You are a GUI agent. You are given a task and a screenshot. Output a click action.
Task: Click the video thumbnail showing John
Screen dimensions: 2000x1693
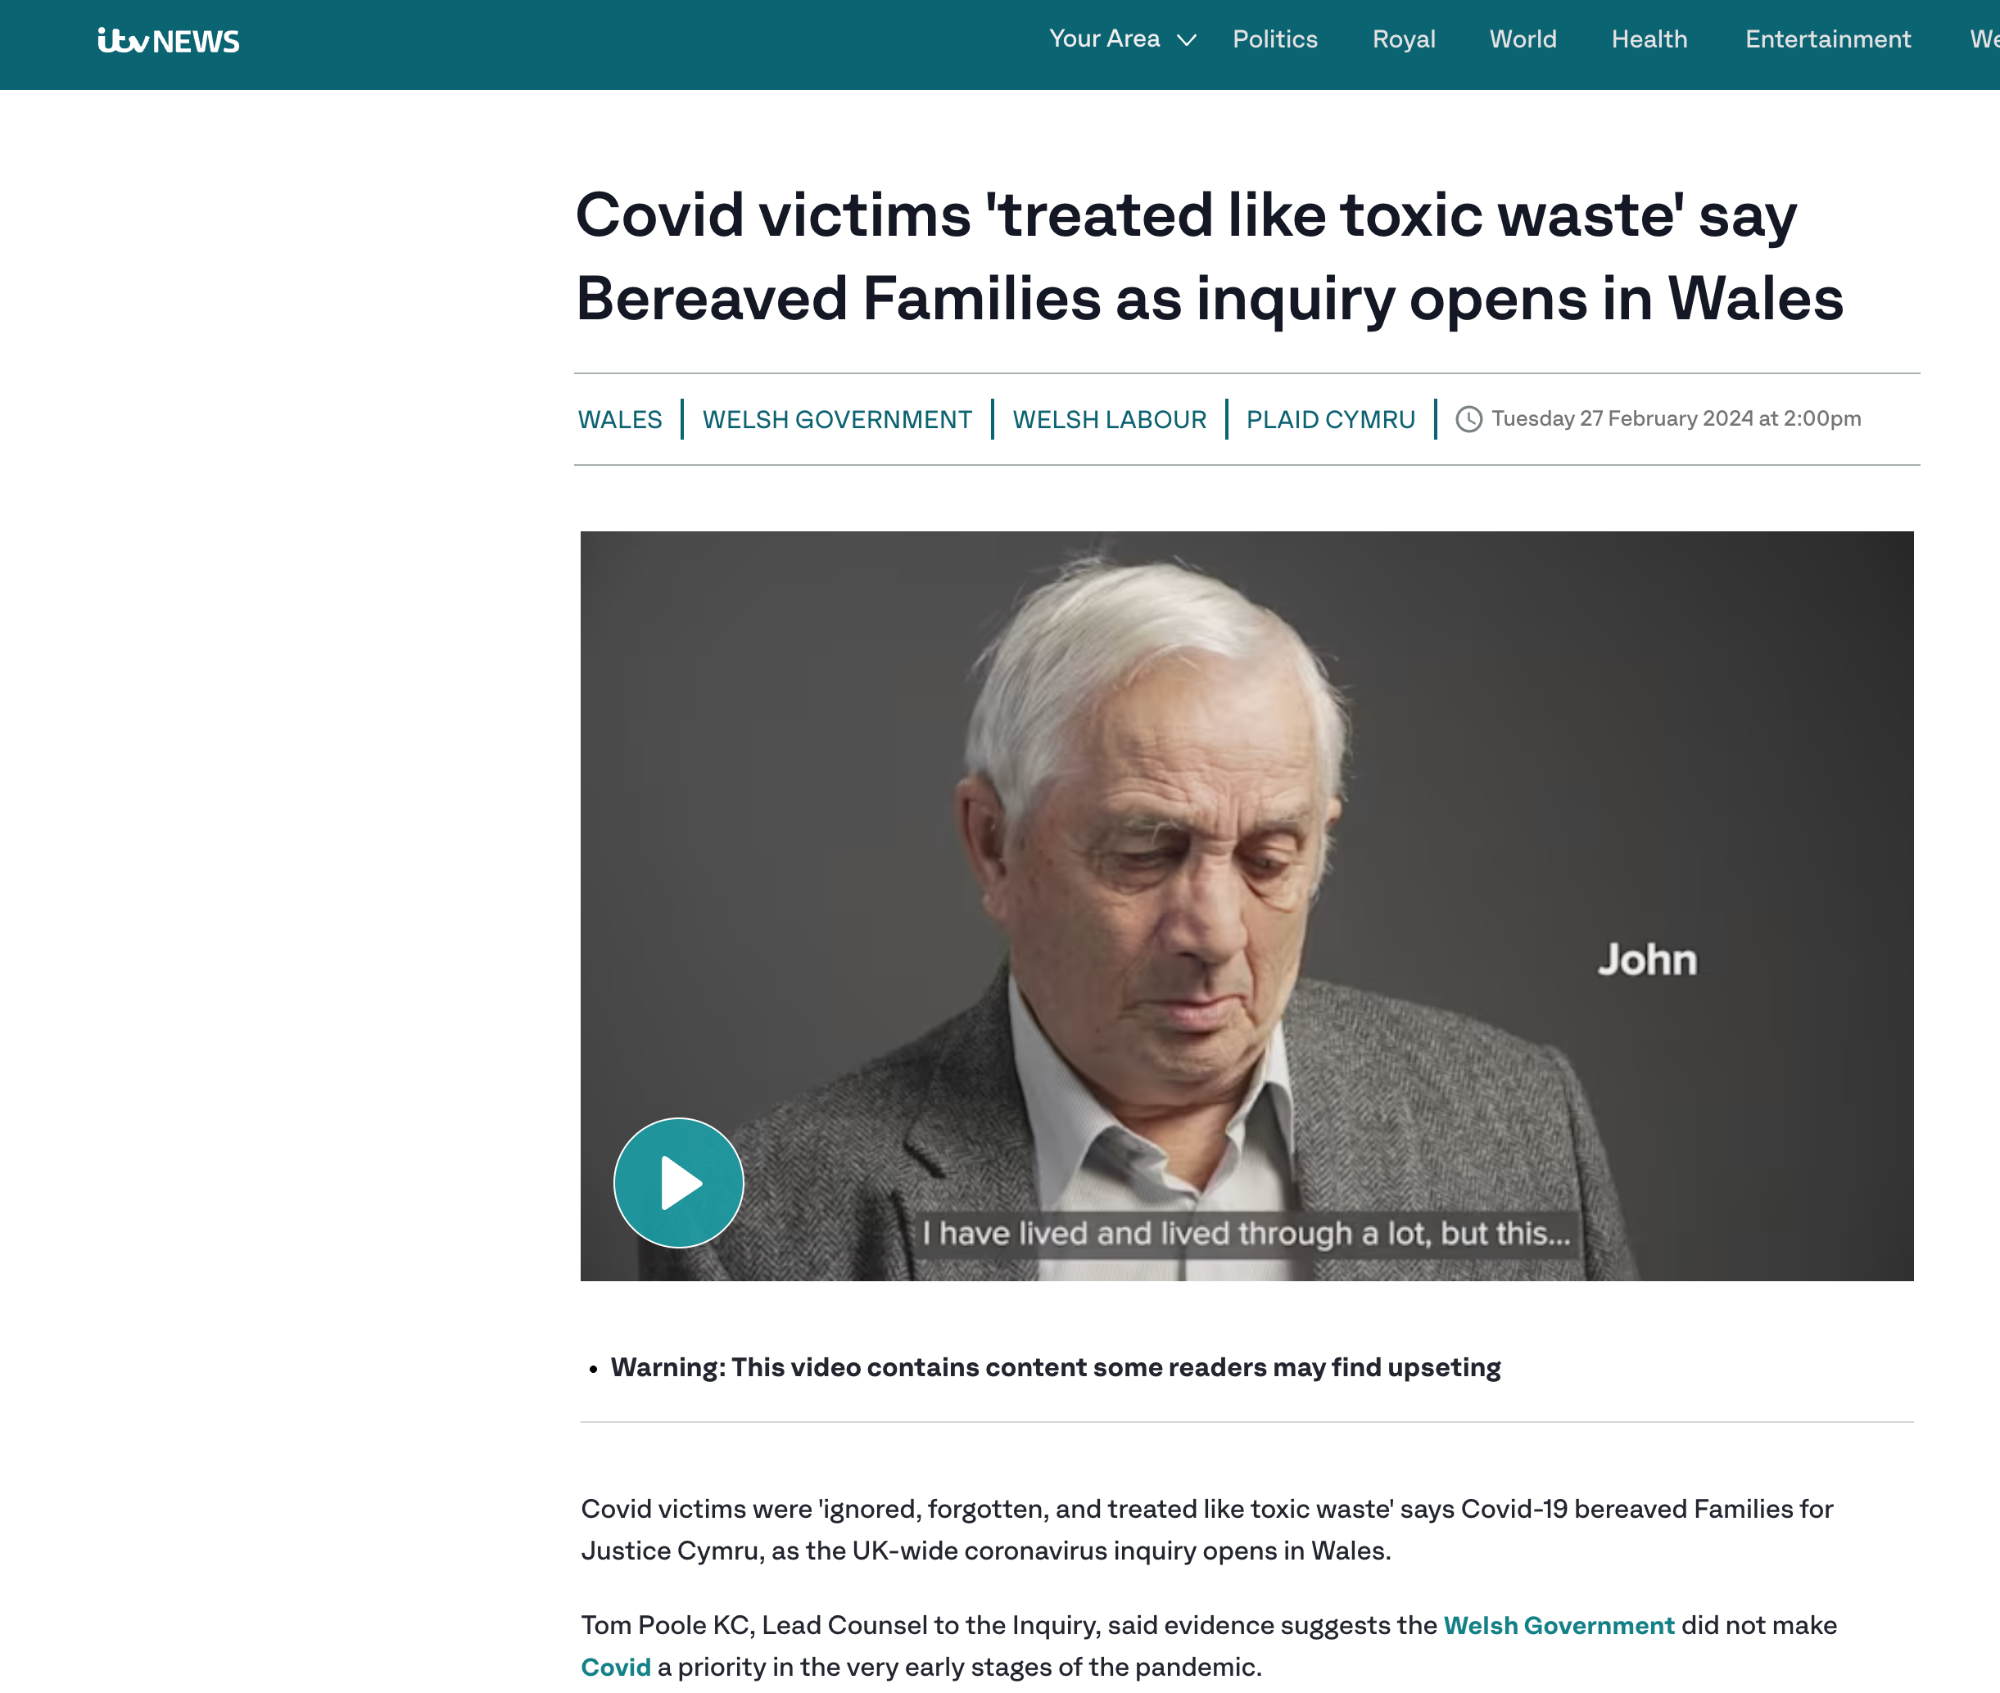pos(1246,905)
